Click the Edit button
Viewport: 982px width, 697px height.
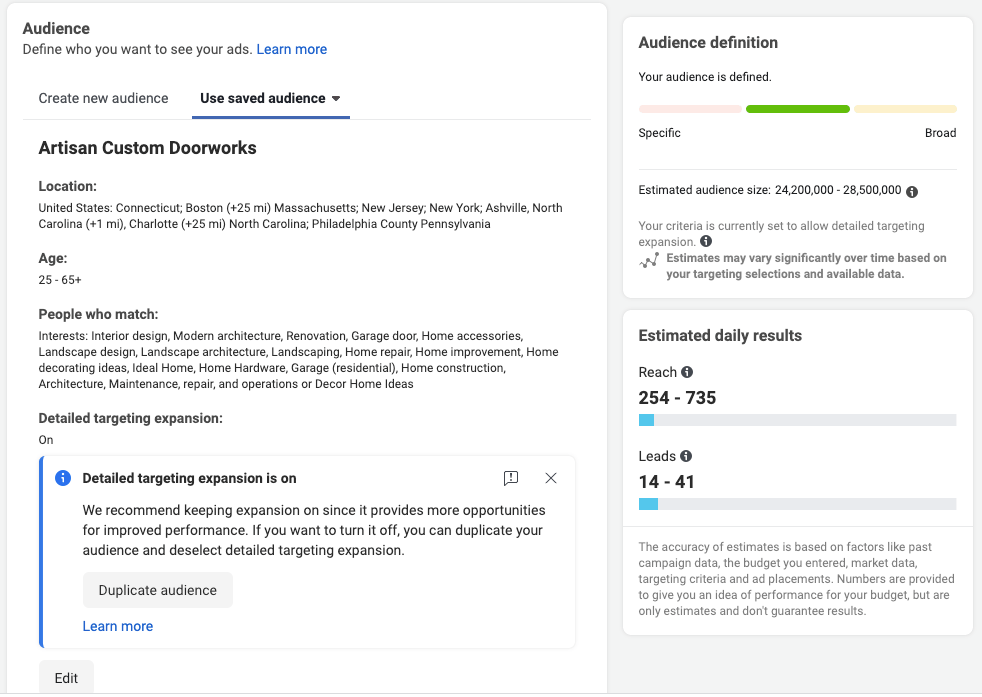66,678
